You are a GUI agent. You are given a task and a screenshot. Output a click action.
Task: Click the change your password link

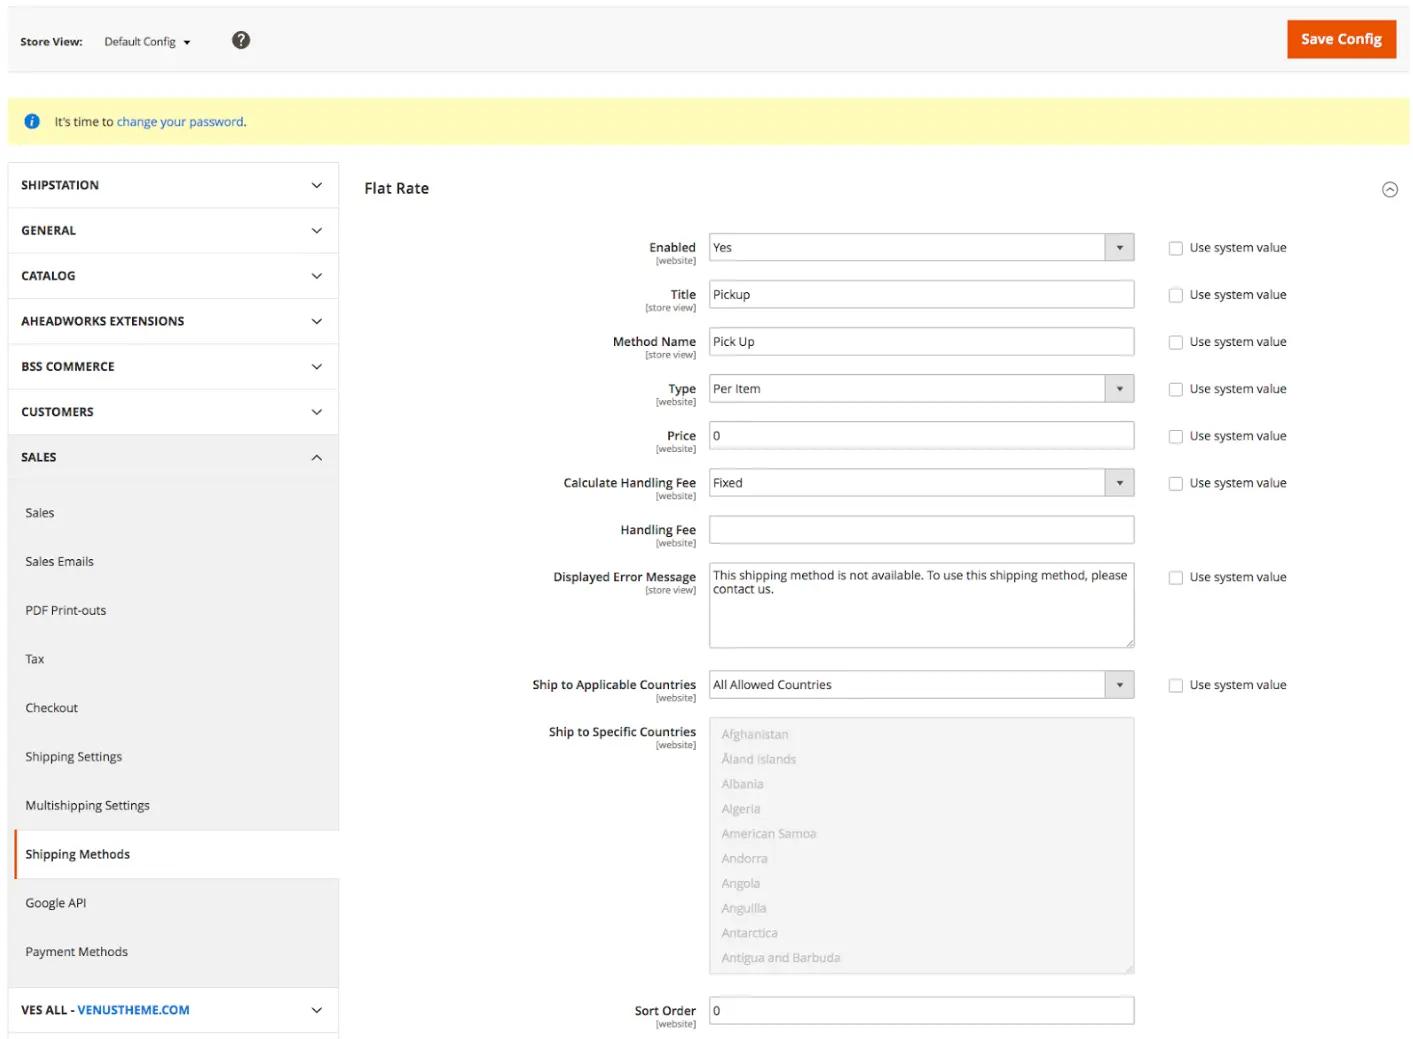coord(181,121)
